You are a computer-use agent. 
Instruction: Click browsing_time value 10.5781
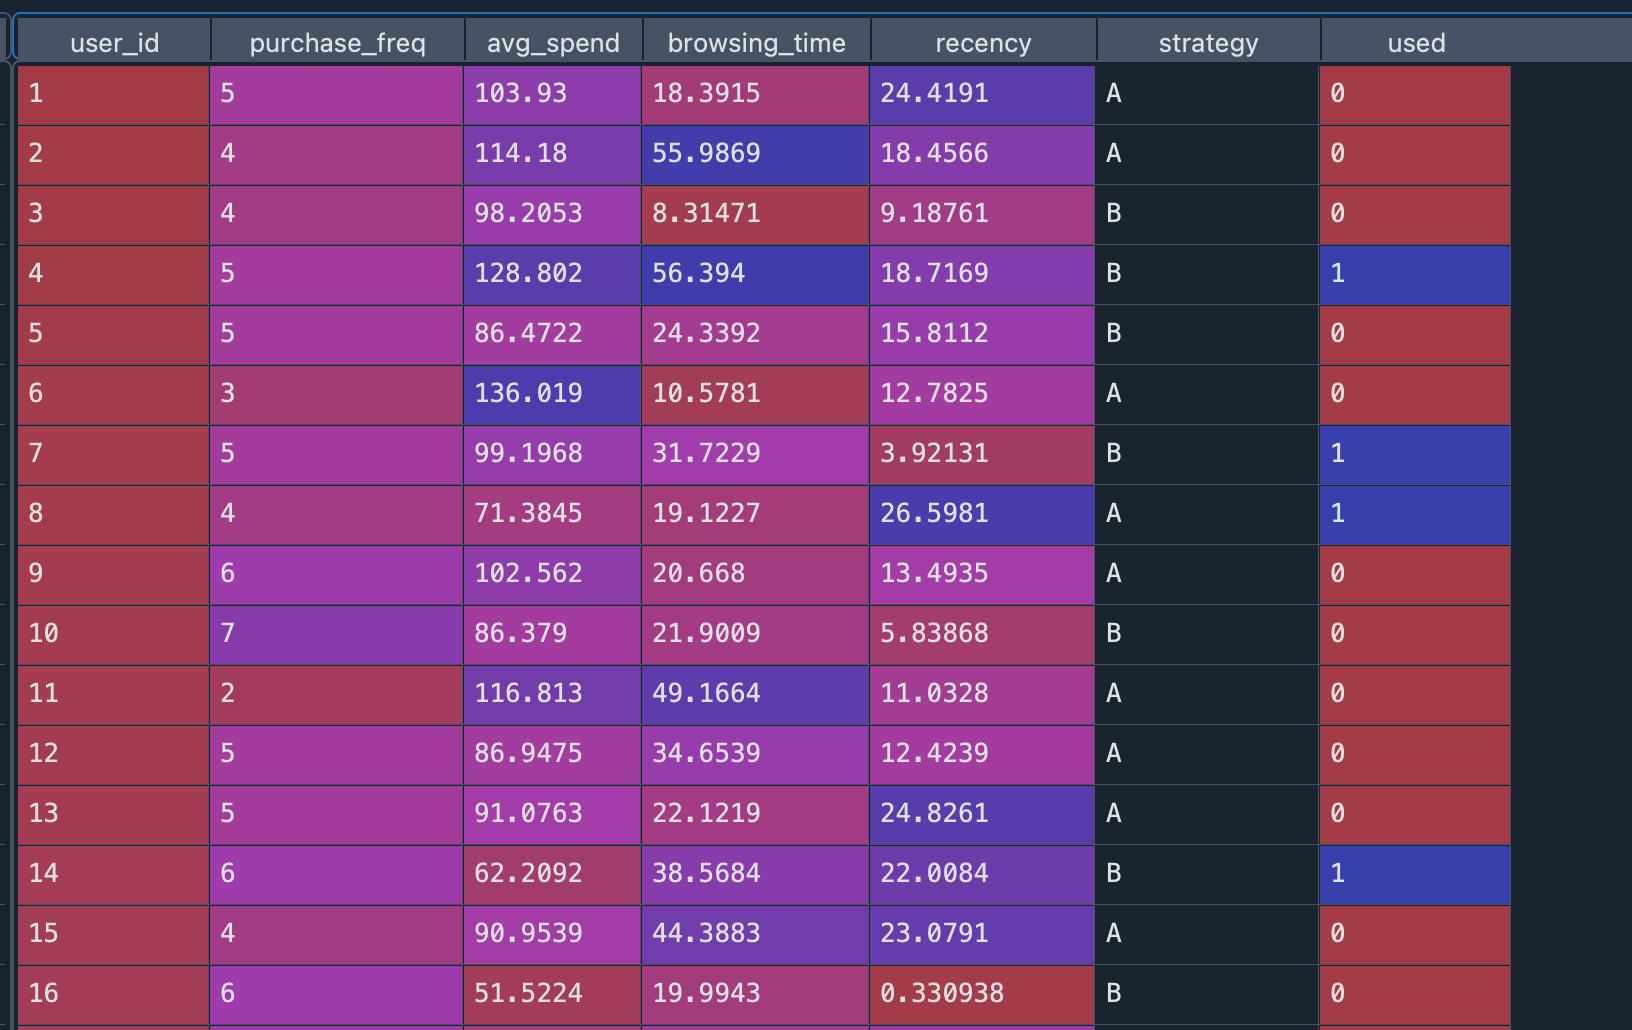755,395
